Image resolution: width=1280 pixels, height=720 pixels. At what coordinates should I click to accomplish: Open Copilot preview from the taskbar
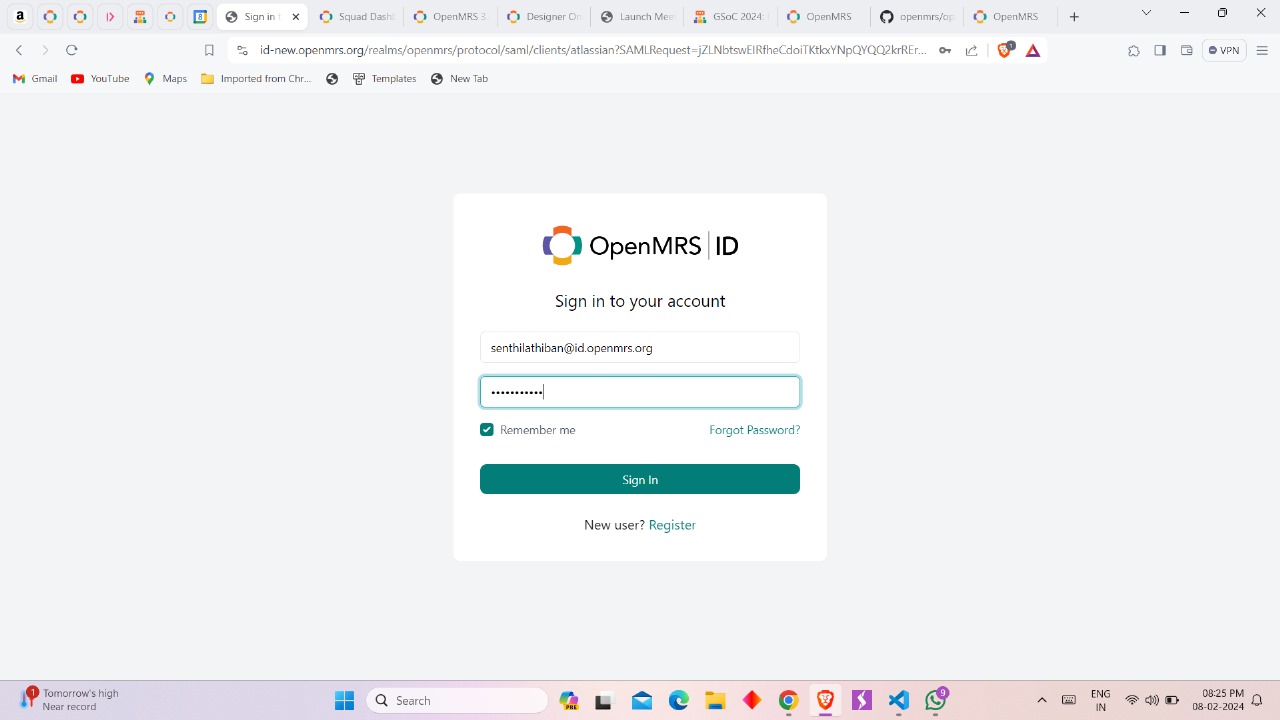point(569,701)
